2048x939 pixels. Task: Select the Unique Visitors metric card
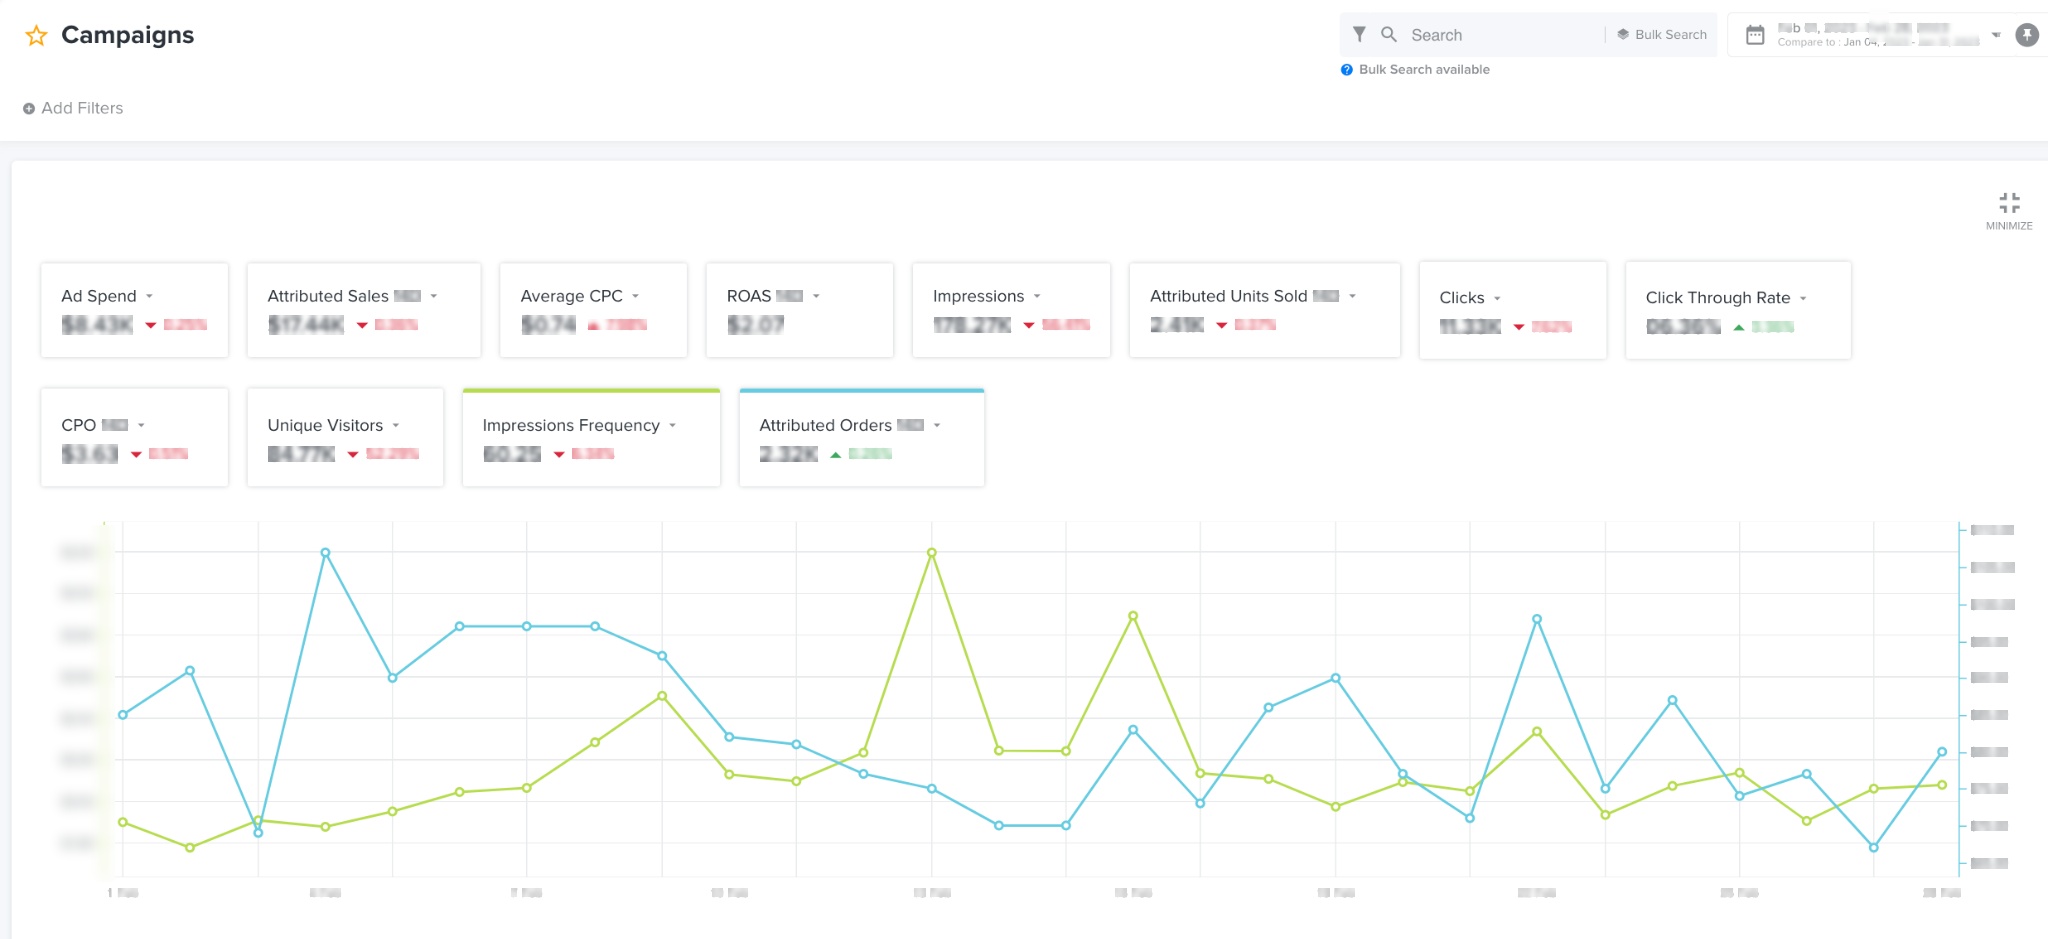345,438
